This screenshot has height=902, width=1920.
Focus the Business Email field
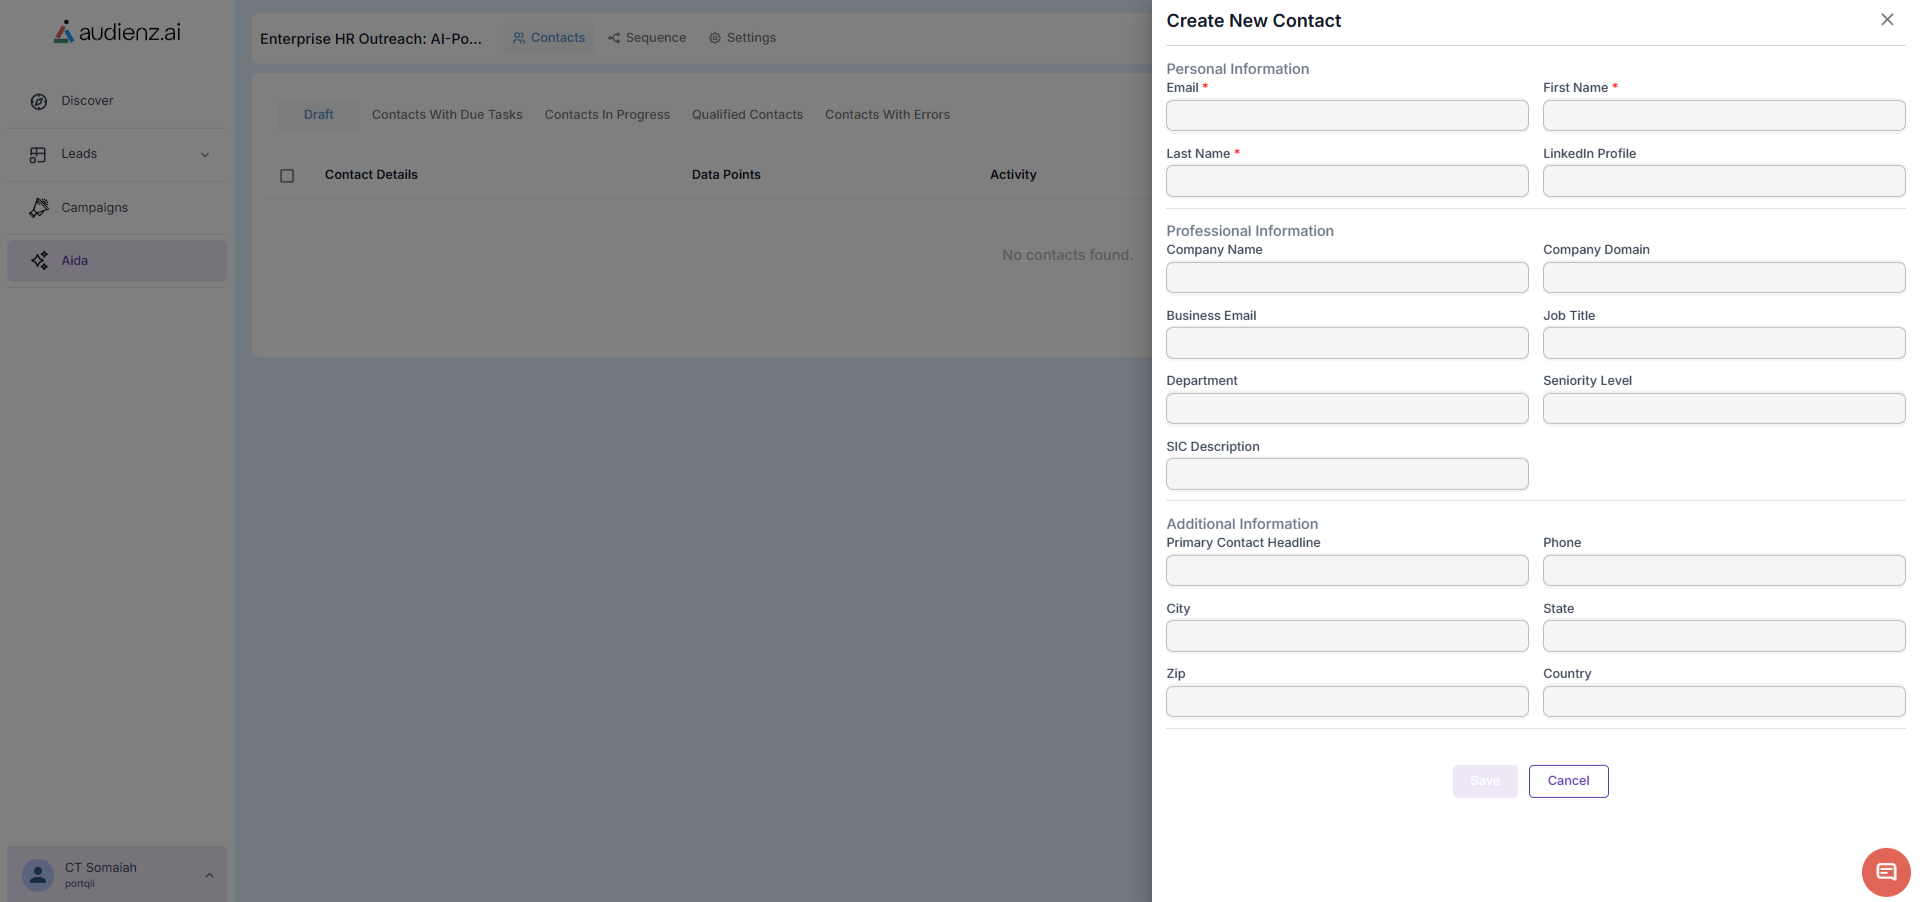click(1347, 343)
